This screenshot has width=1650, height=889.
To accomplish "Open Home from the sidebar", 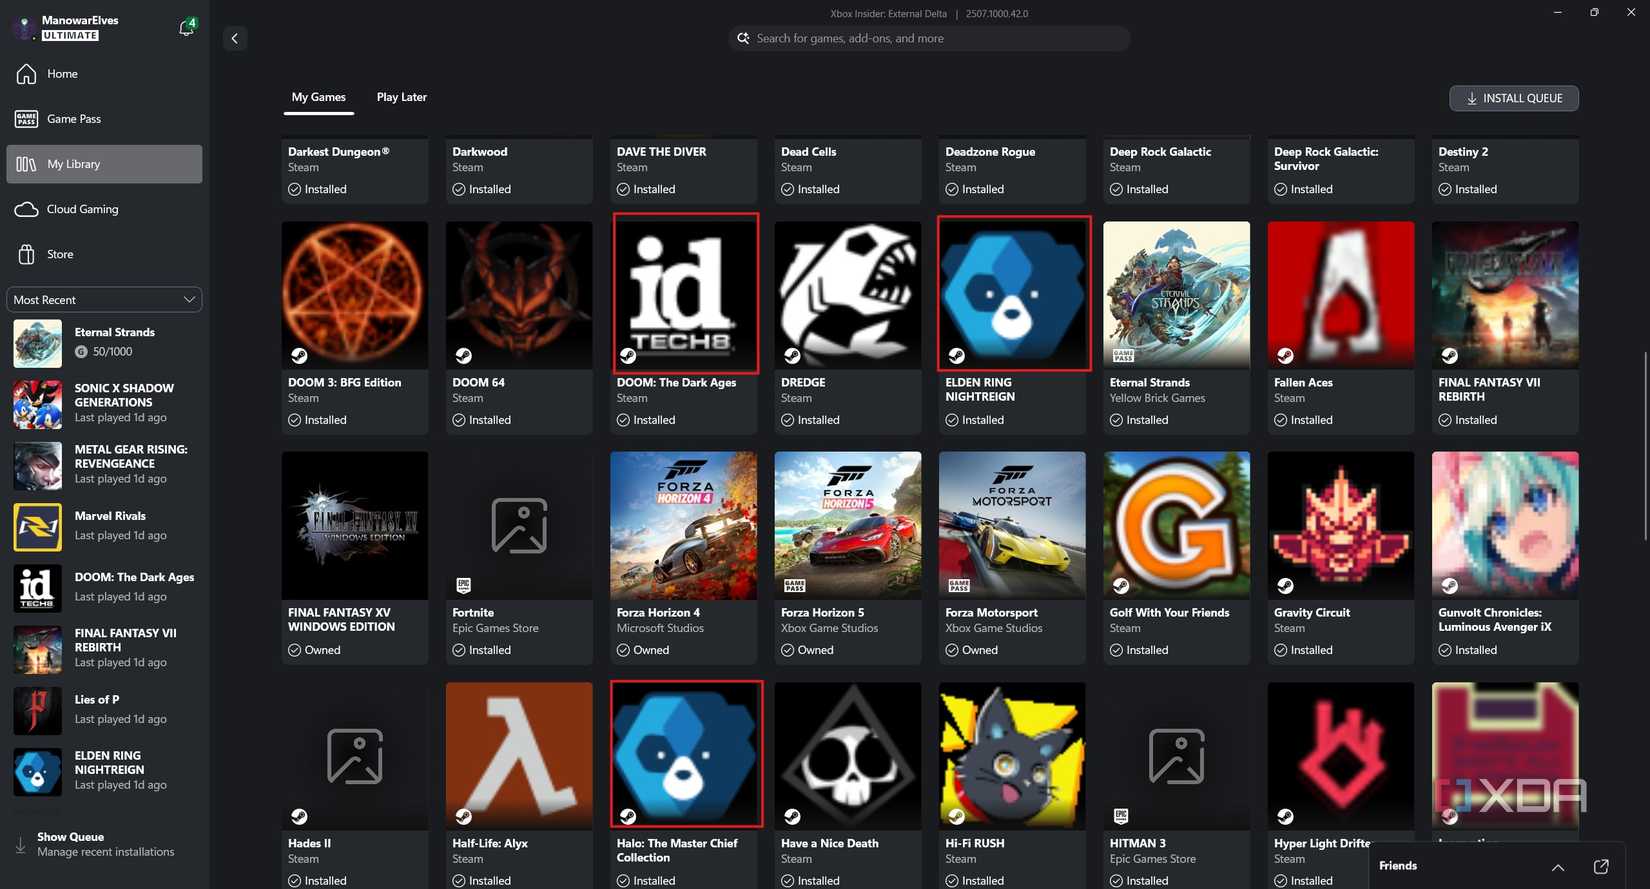I will 104,74.
